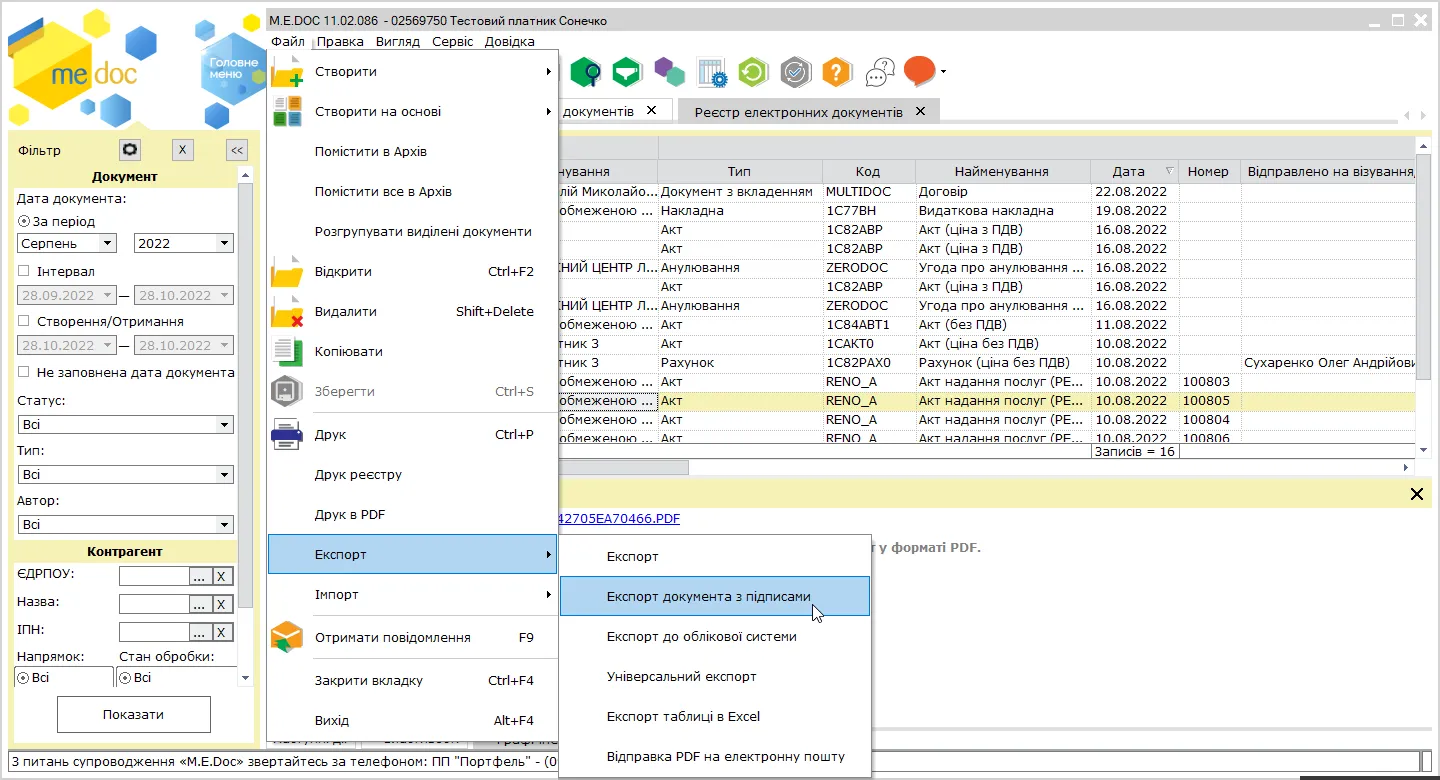Image resolution: width=1440 pixels, height=780 pixels.
Task: Select Помістити в Архів menu item
Action: [x=412, y=152]
